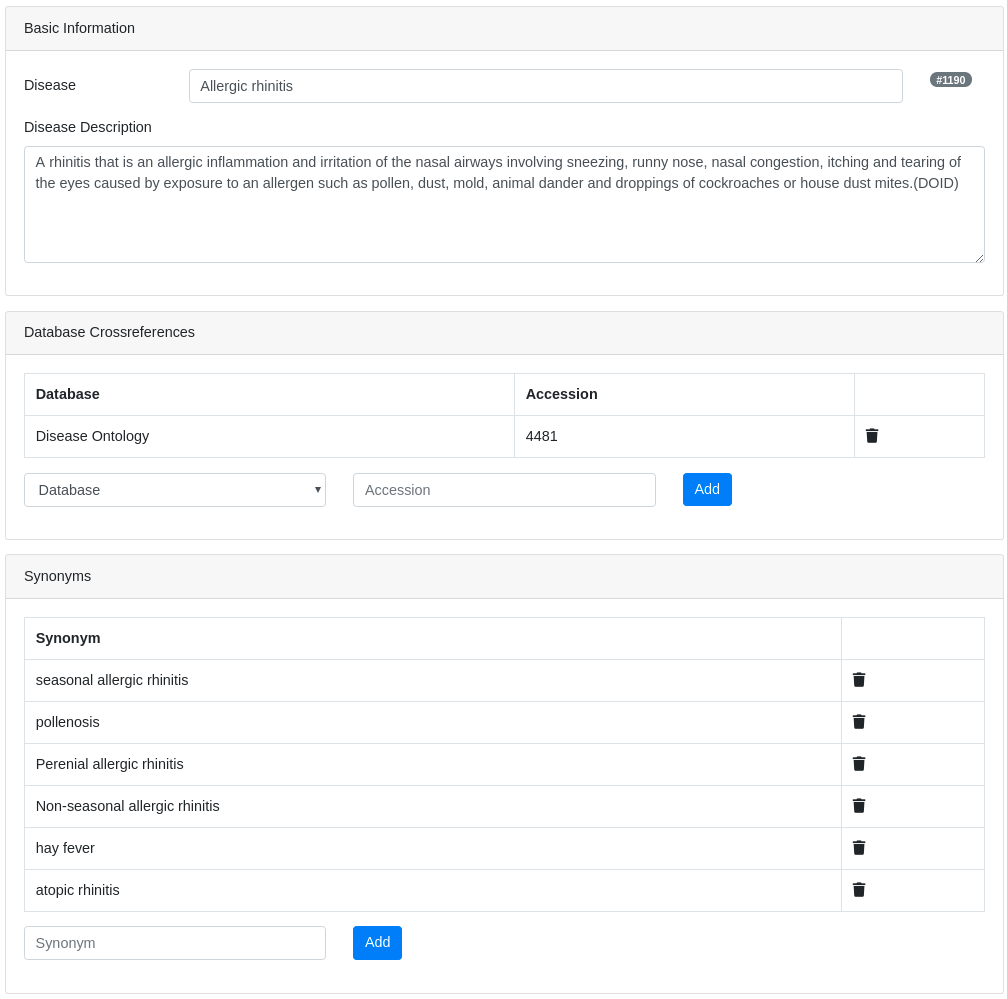
Task: Delete the Perenial allergic rhinitis synonym
Action: click(859, 764)
